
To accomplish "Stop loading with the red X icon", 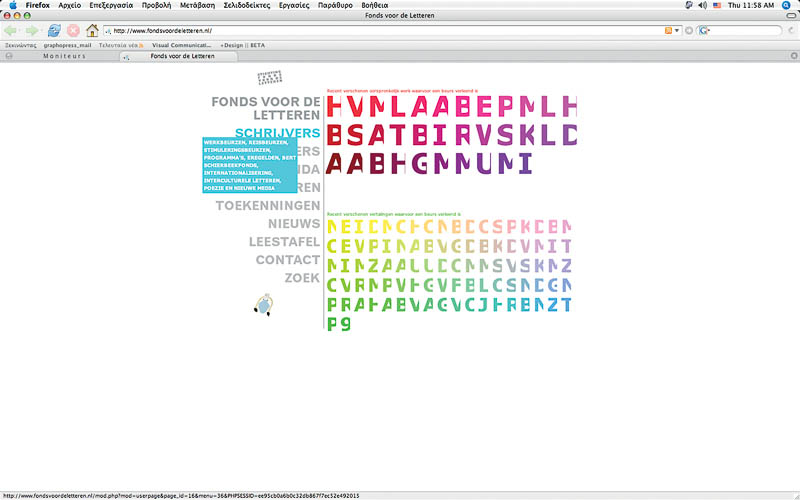I will (x=73, y=31).
